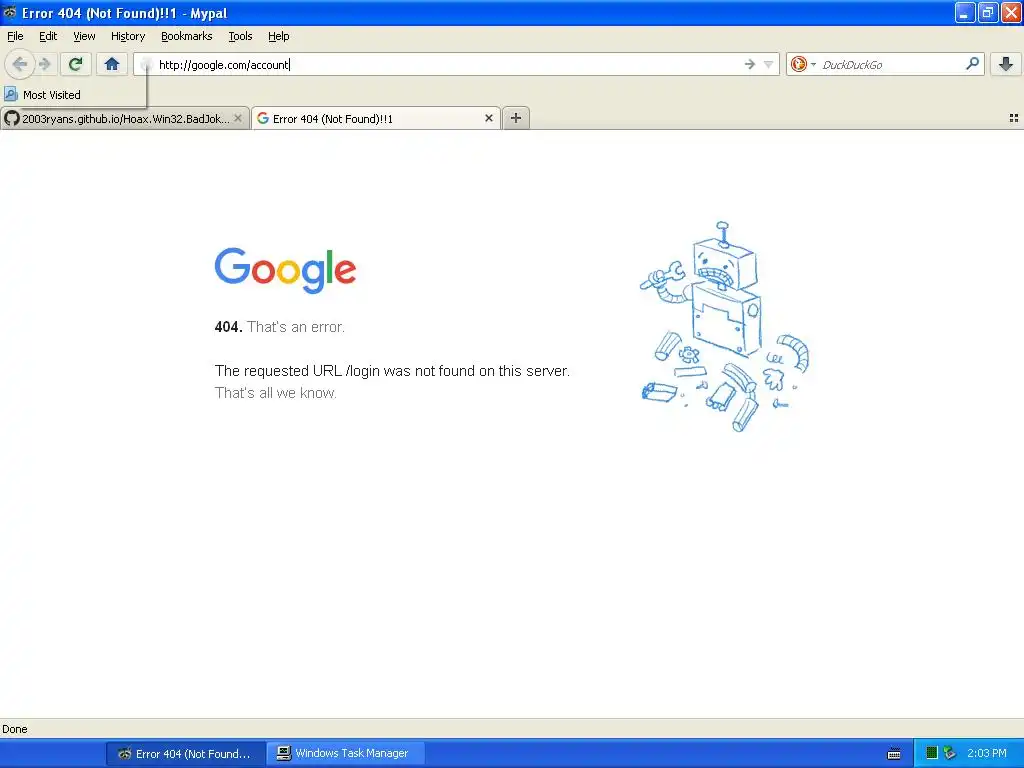Click the Go arrow in the address bar
Viewport: 1024px width, 768px height.
(750, 64)
